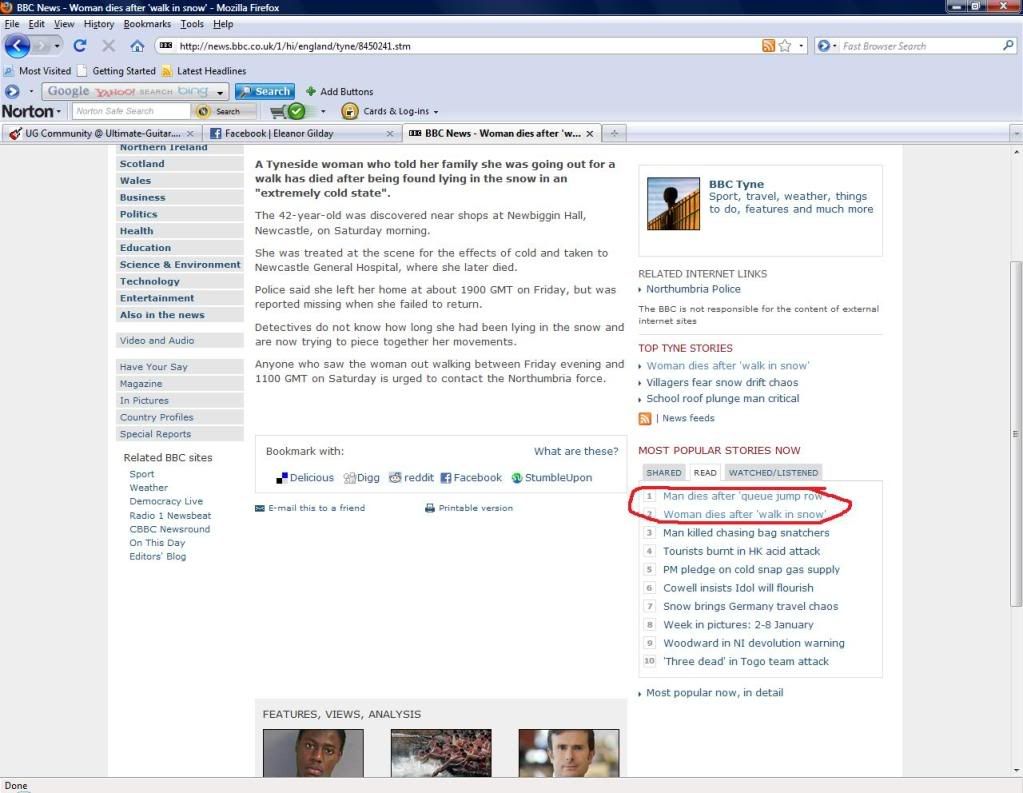The image size is (1023, 793).
Task: Select the WATCHED/LISTENED stories tab
Action: pyautogui.click(x=773, y=473)
